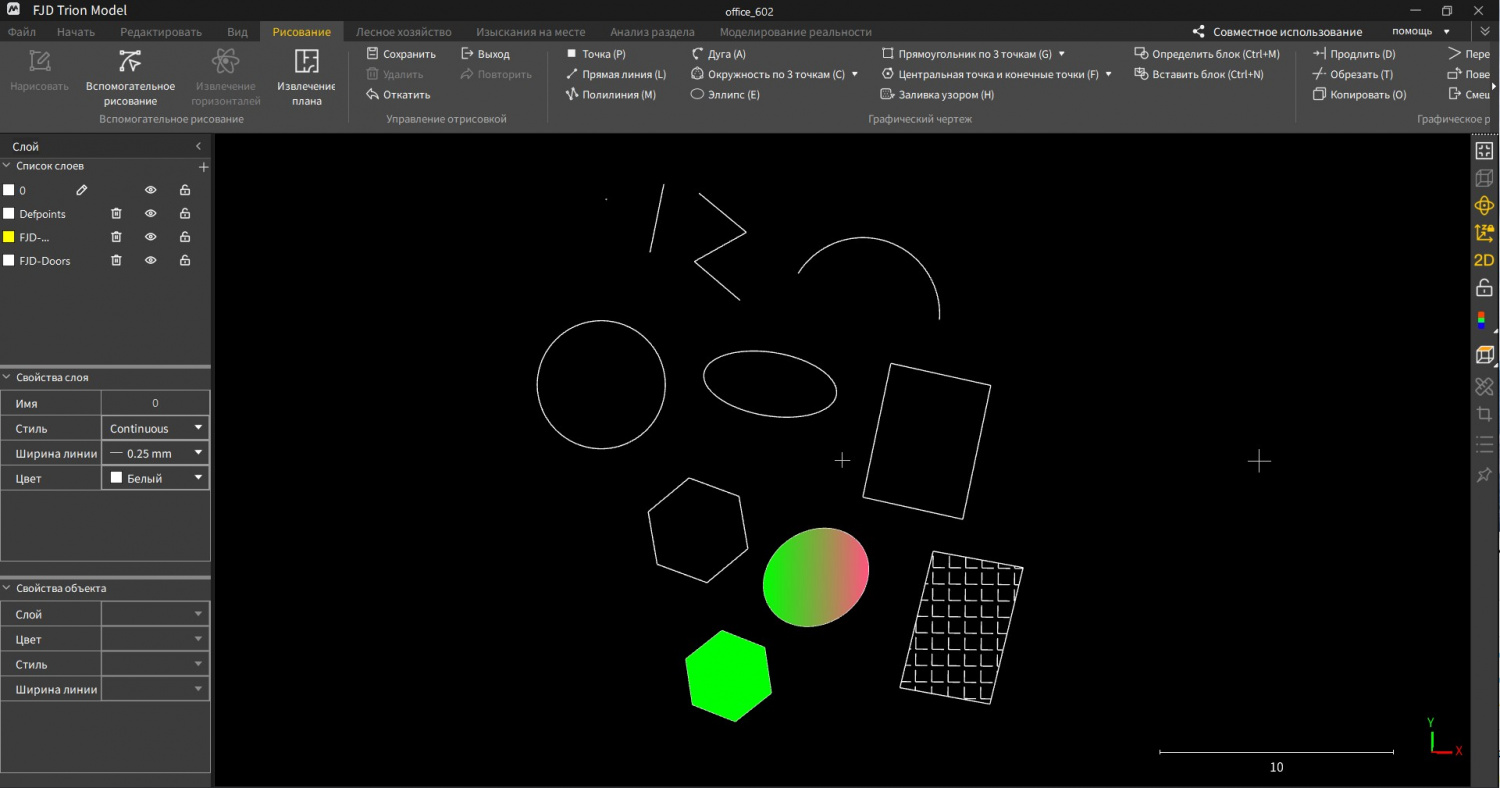
Task: Open the Стиль Continuous dropdown
Action: tap(155, 428)
